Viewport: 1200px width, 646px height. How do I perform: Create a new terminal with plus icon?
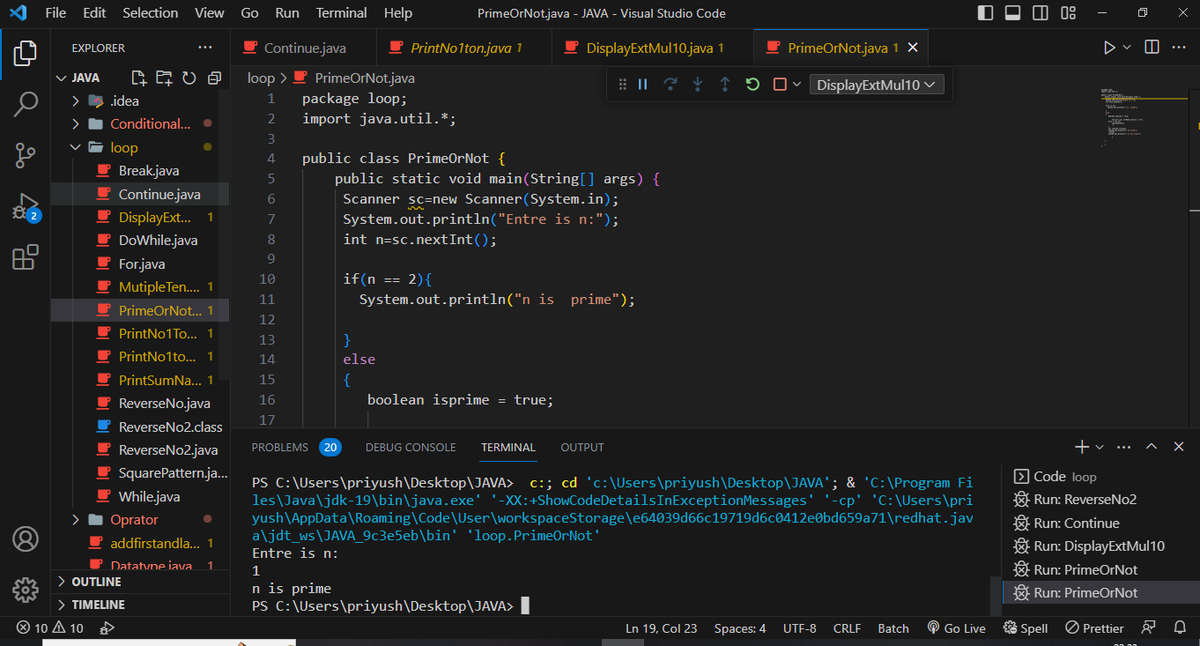pos(1083,447)
